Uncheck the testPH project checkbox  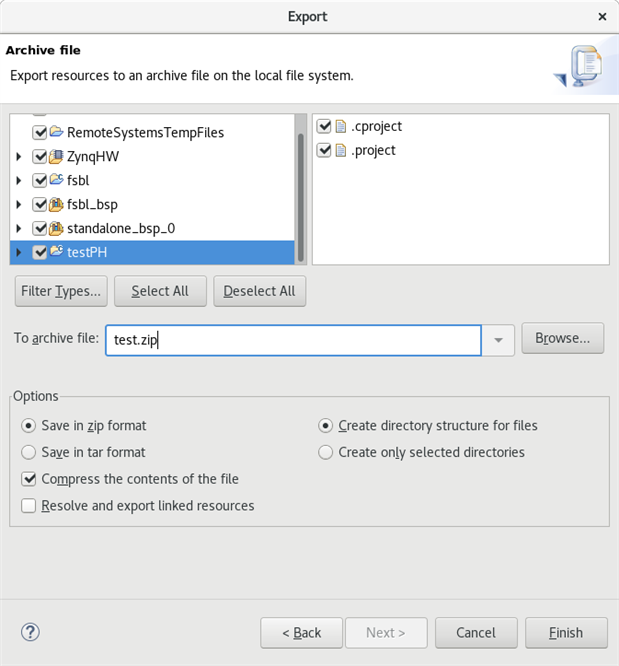pos(40,253)
